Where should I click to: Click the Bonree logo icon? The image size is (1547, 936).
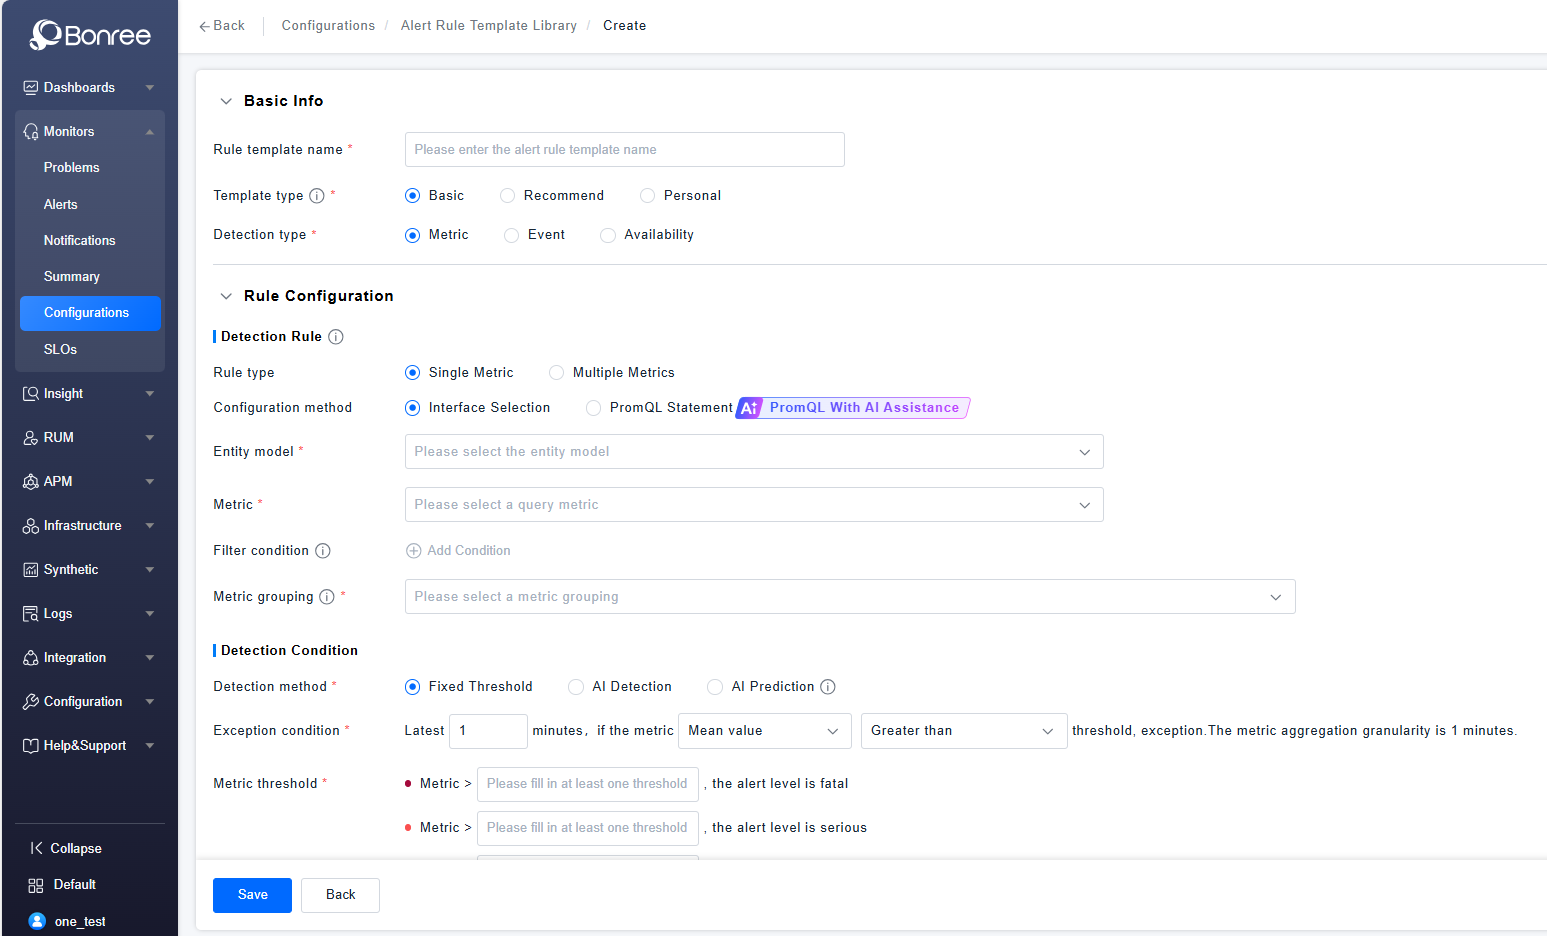point(46,35)
